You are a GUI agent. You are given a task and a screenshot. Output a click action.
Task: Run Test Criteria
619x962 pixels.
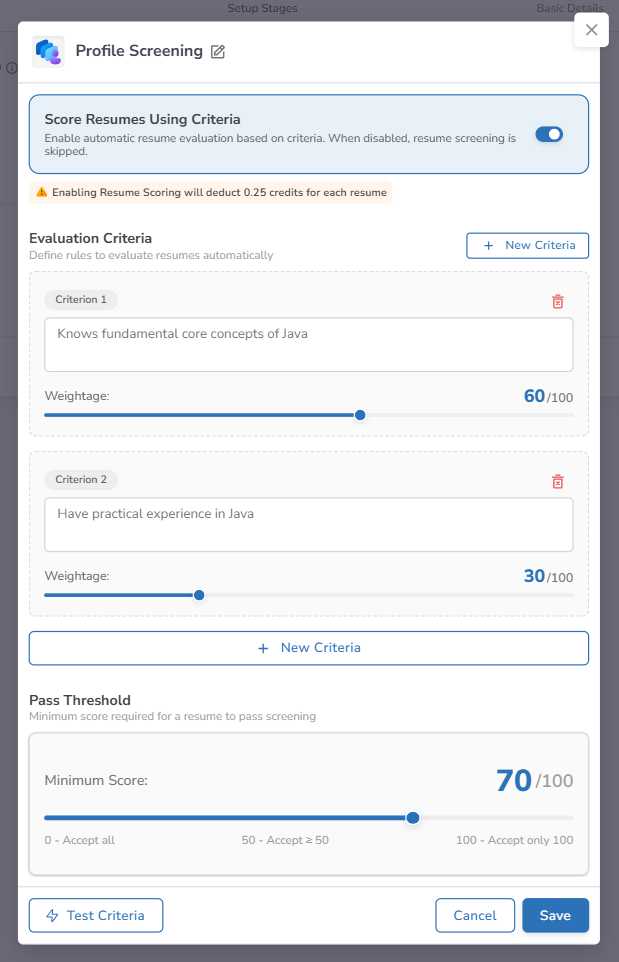coord(96,915)
